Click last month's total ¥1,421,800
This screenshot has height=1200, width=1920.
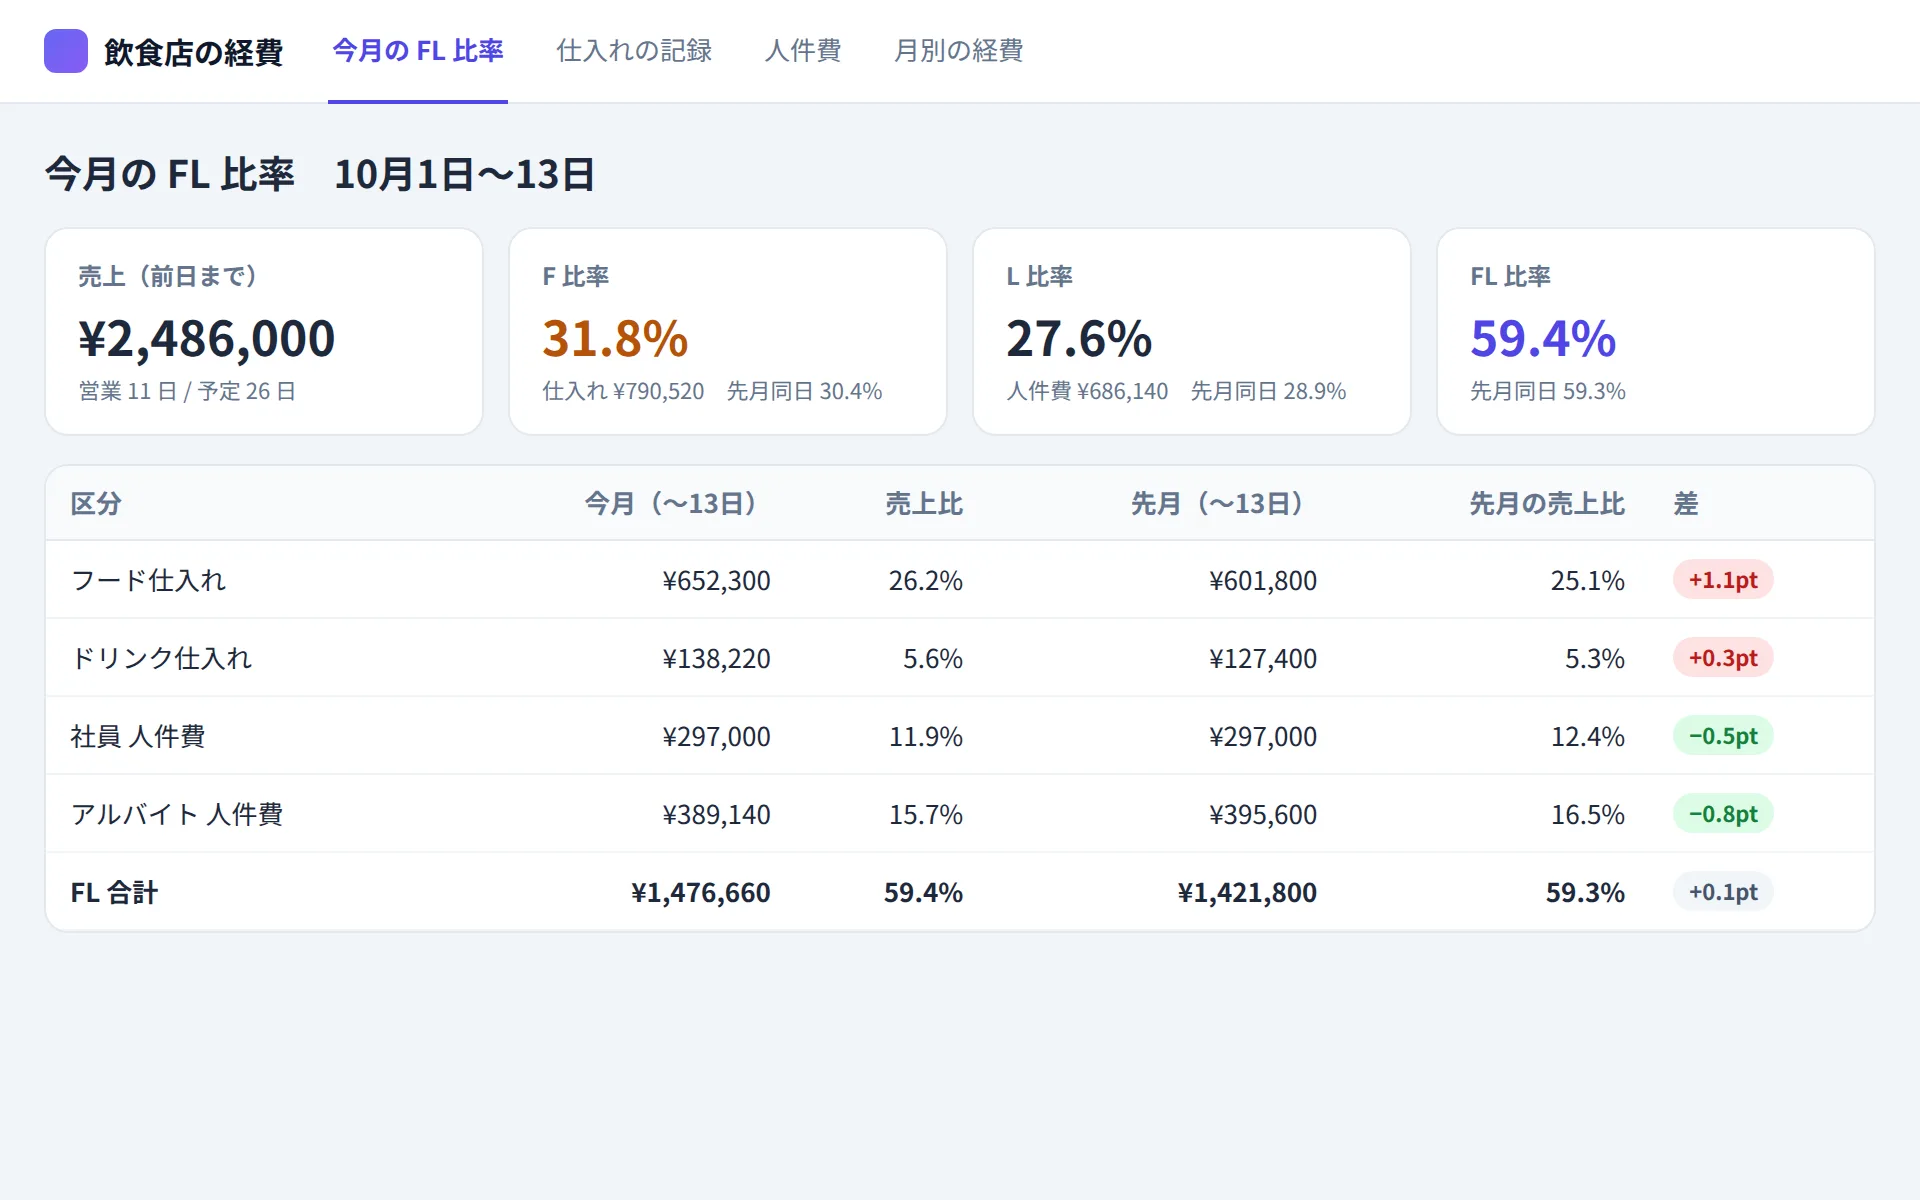[x=1247, y=892]
